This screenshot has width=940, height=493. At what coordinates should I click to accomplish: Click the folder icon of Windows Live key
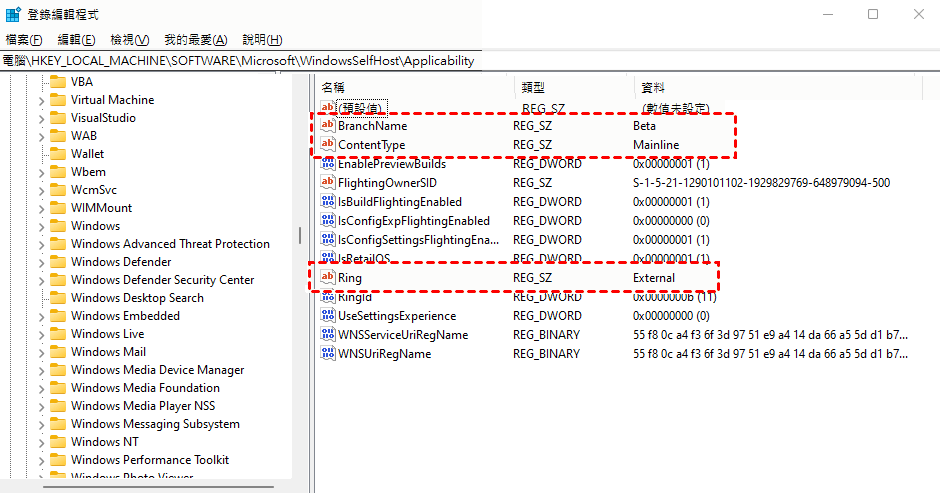[x=58, y=333]
